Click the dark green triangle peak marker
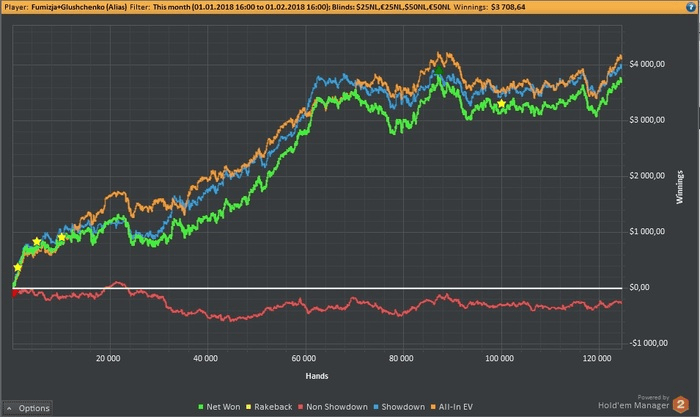This screenshot has width=700, height=417. click(x=439, y=70)
